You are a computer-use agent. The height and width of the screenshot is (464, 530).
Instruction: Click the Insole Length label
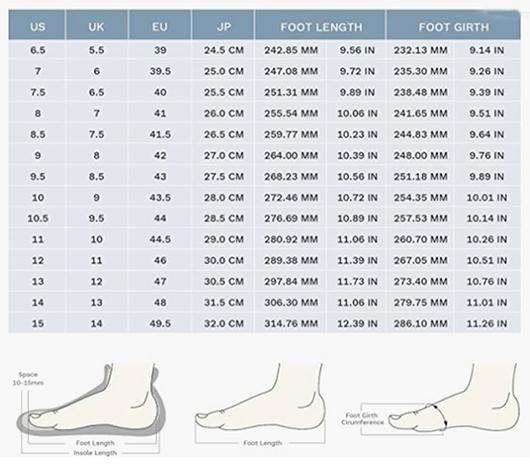[95, 453]
